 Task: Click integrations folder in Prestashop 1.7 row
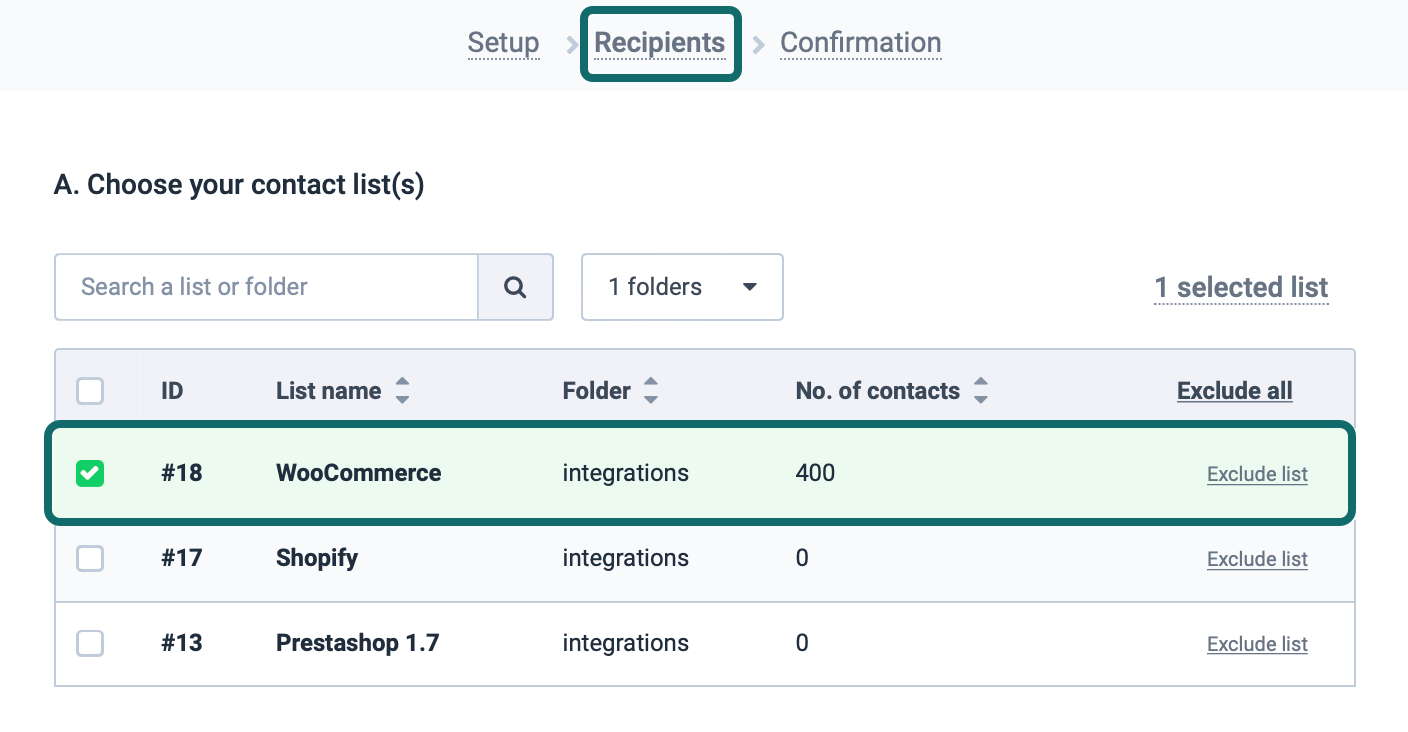[626, 643]
